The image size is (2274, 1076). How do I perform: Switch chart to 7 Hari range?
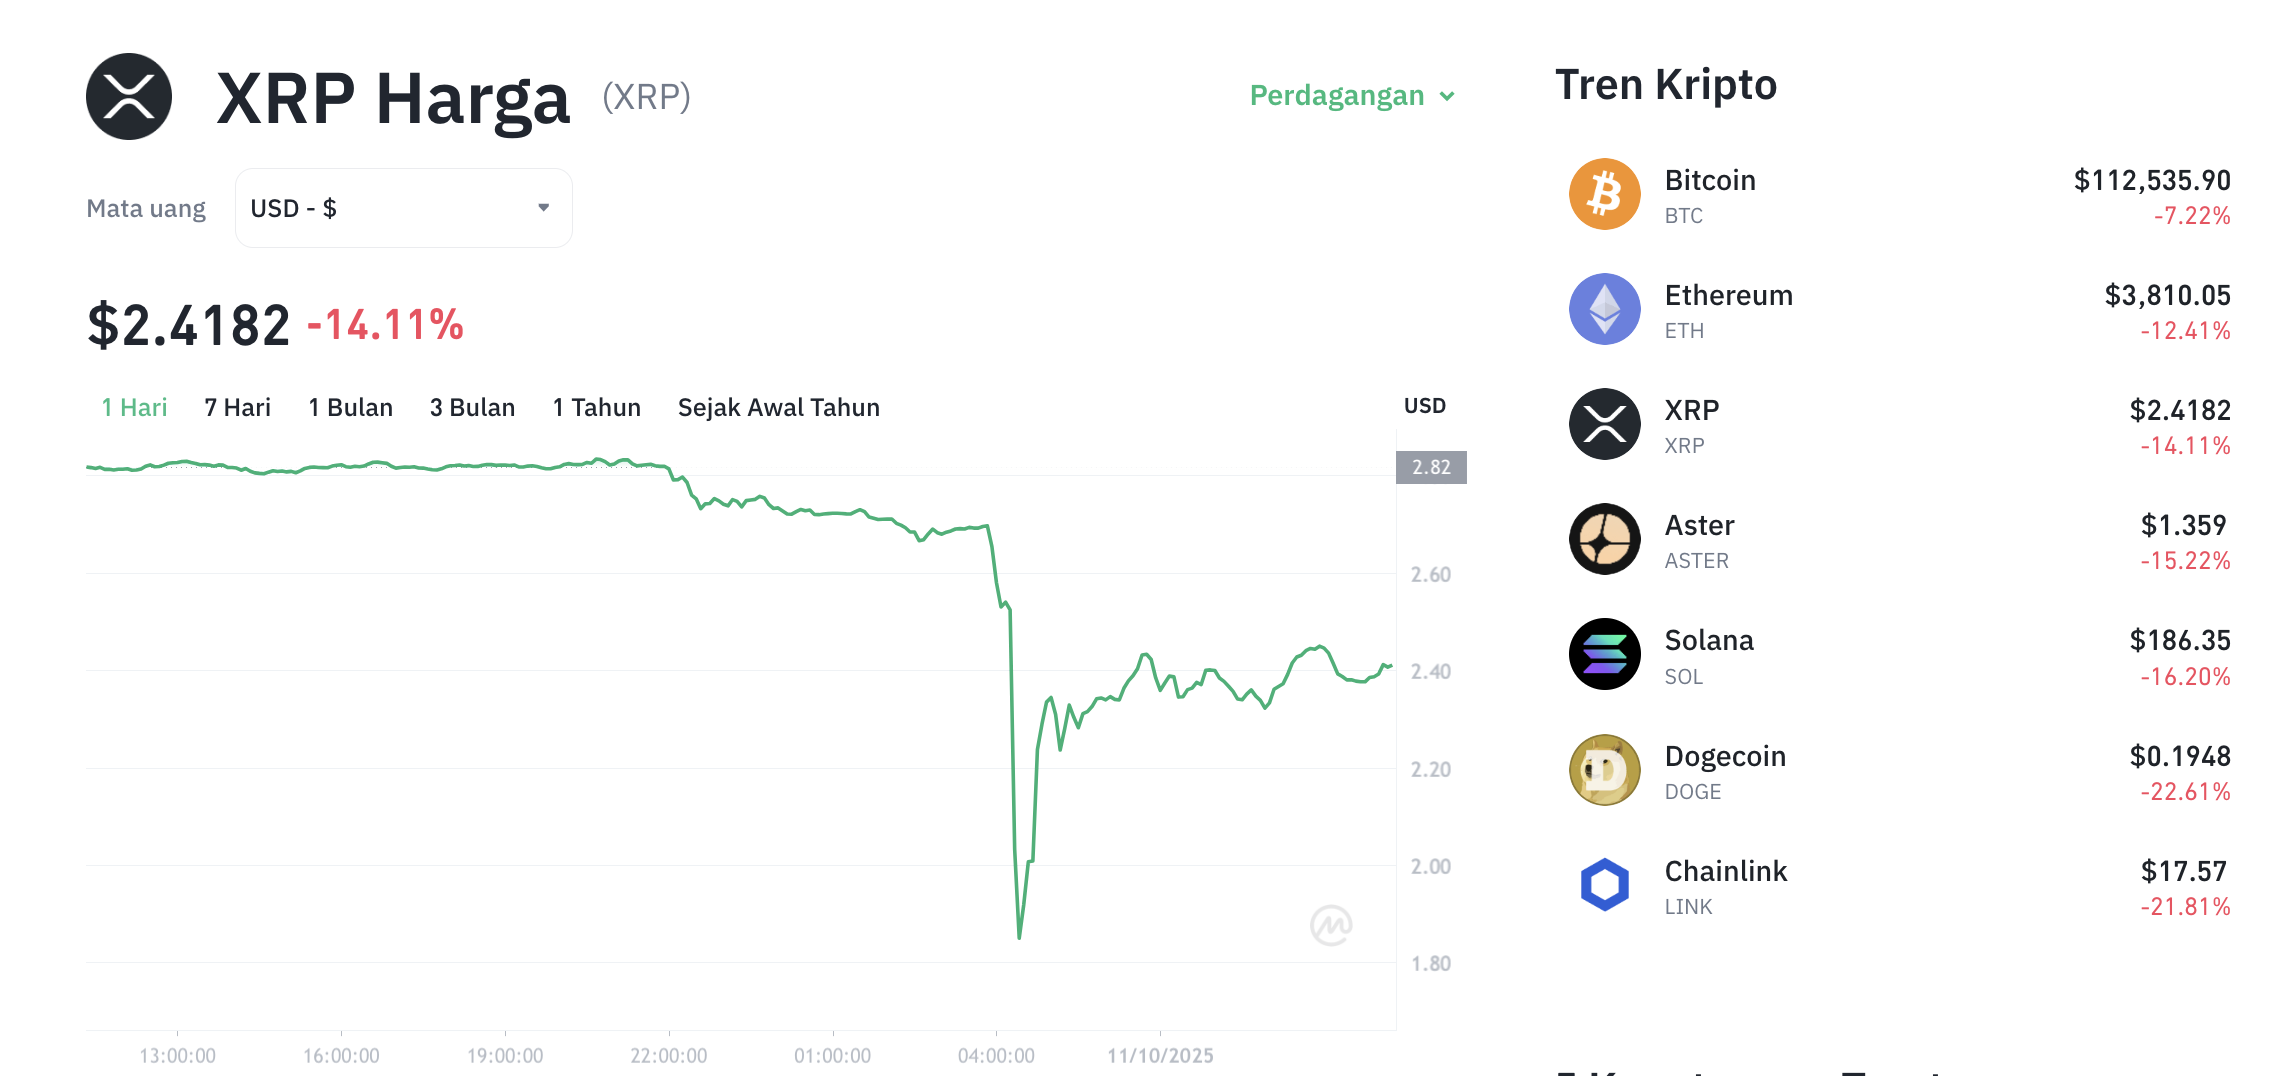(x=237, y=408)
